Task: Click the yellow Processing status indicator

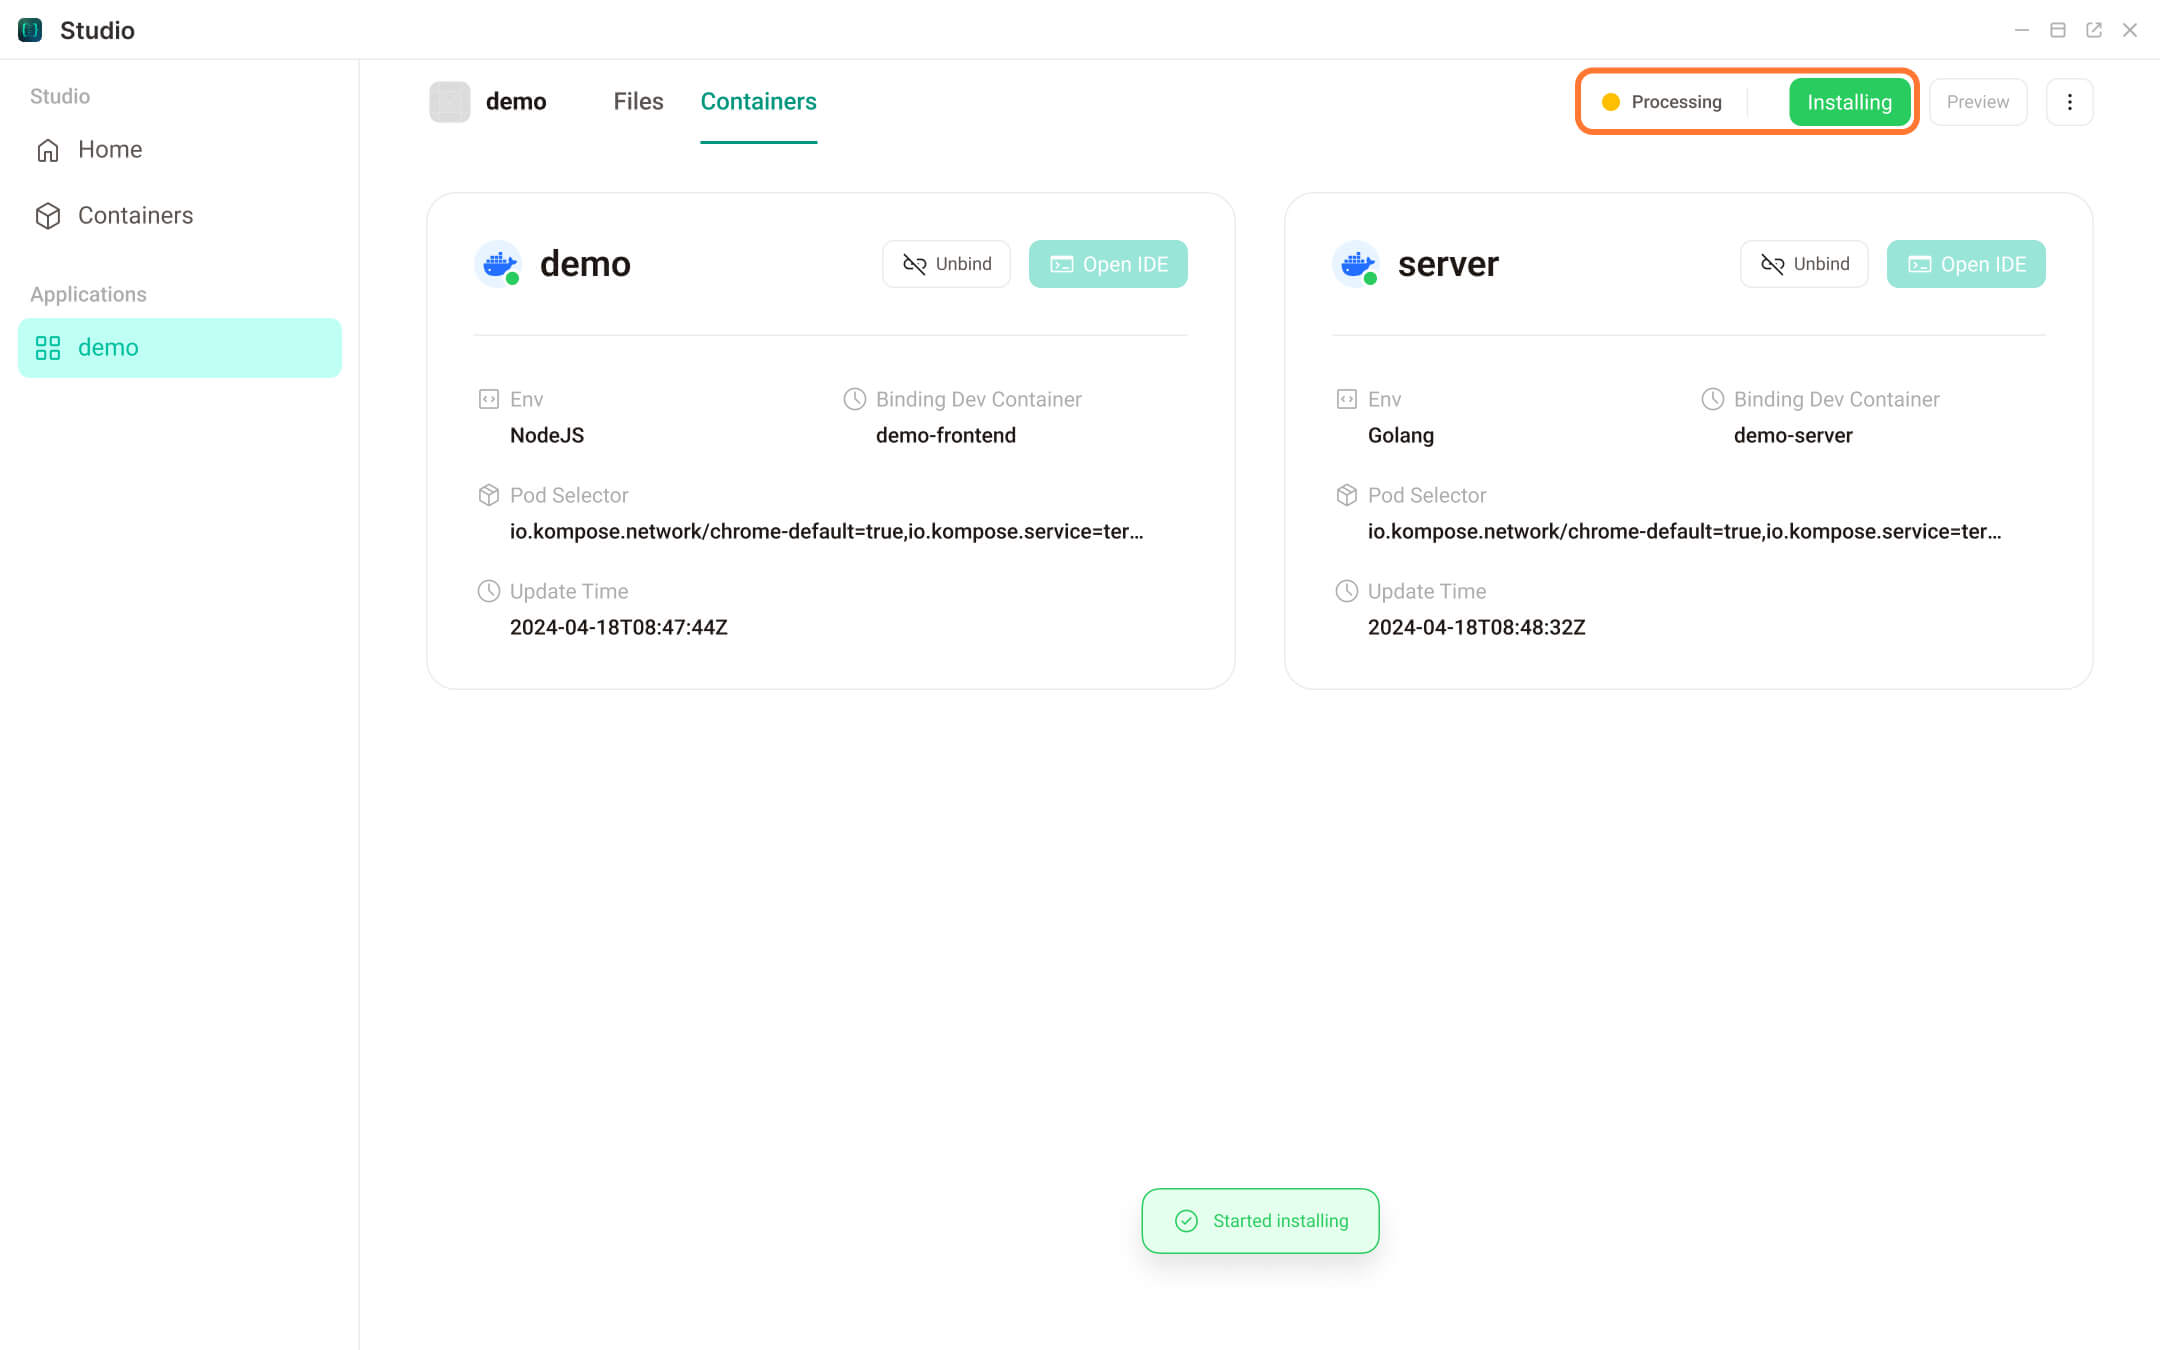Action: point(1611,102)
